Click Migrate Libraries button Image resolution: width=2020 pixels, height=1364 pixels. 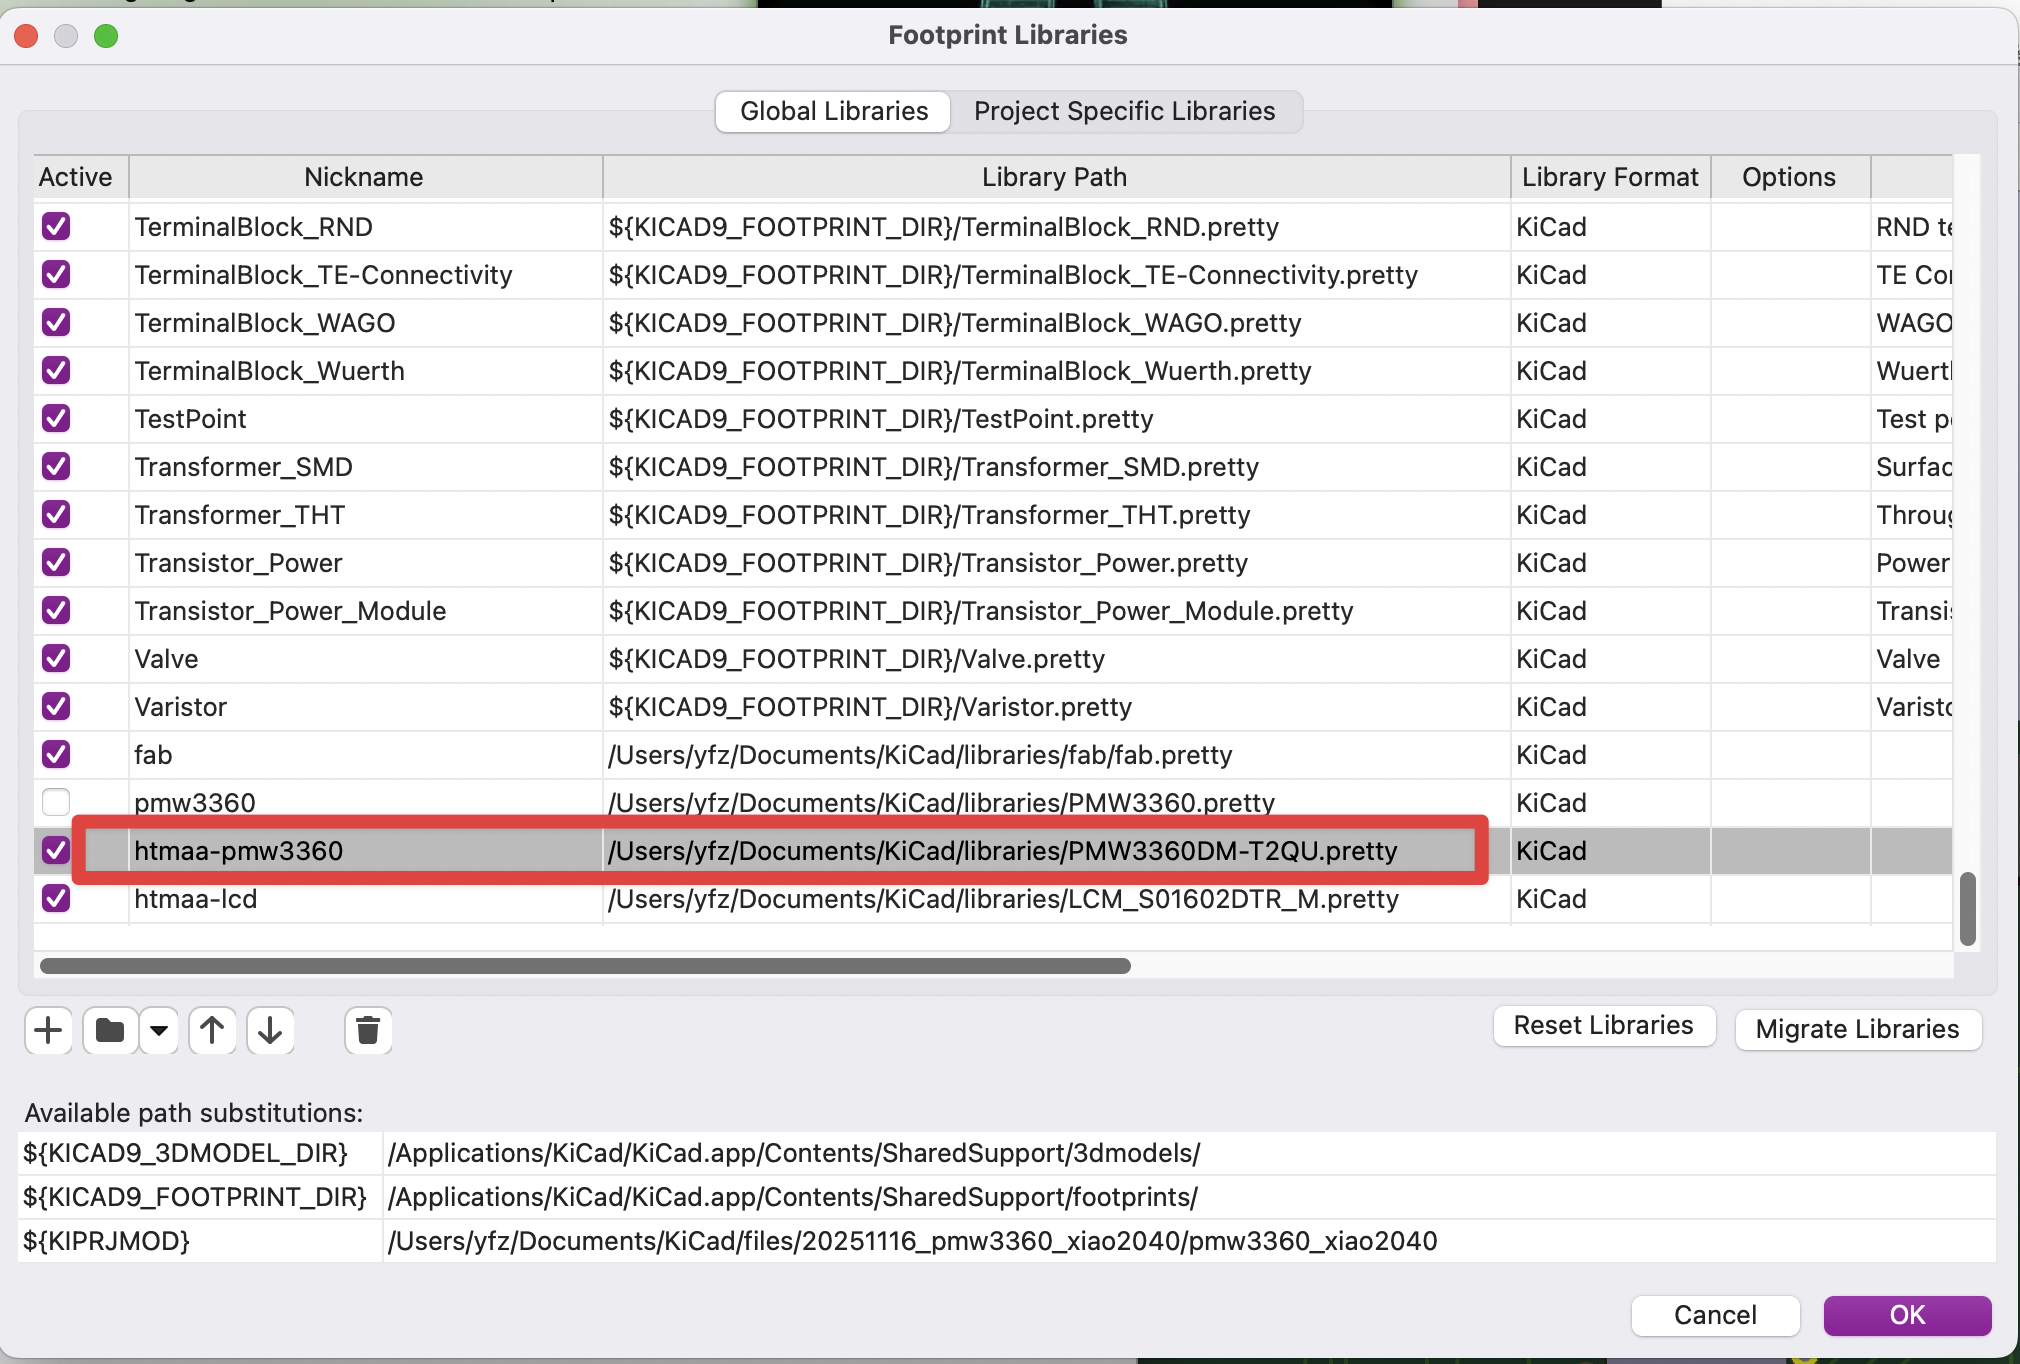(x=1857, y=1029)
